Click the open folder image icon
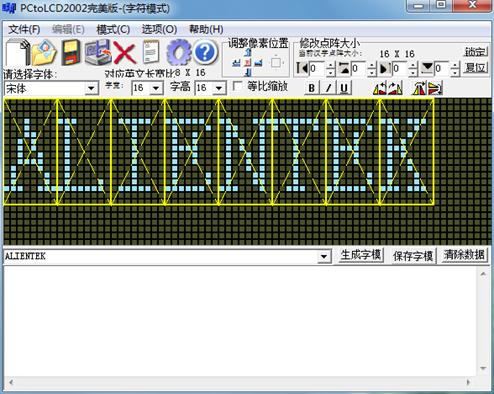The height and width of the screenshot is (394, 494). 45,52
